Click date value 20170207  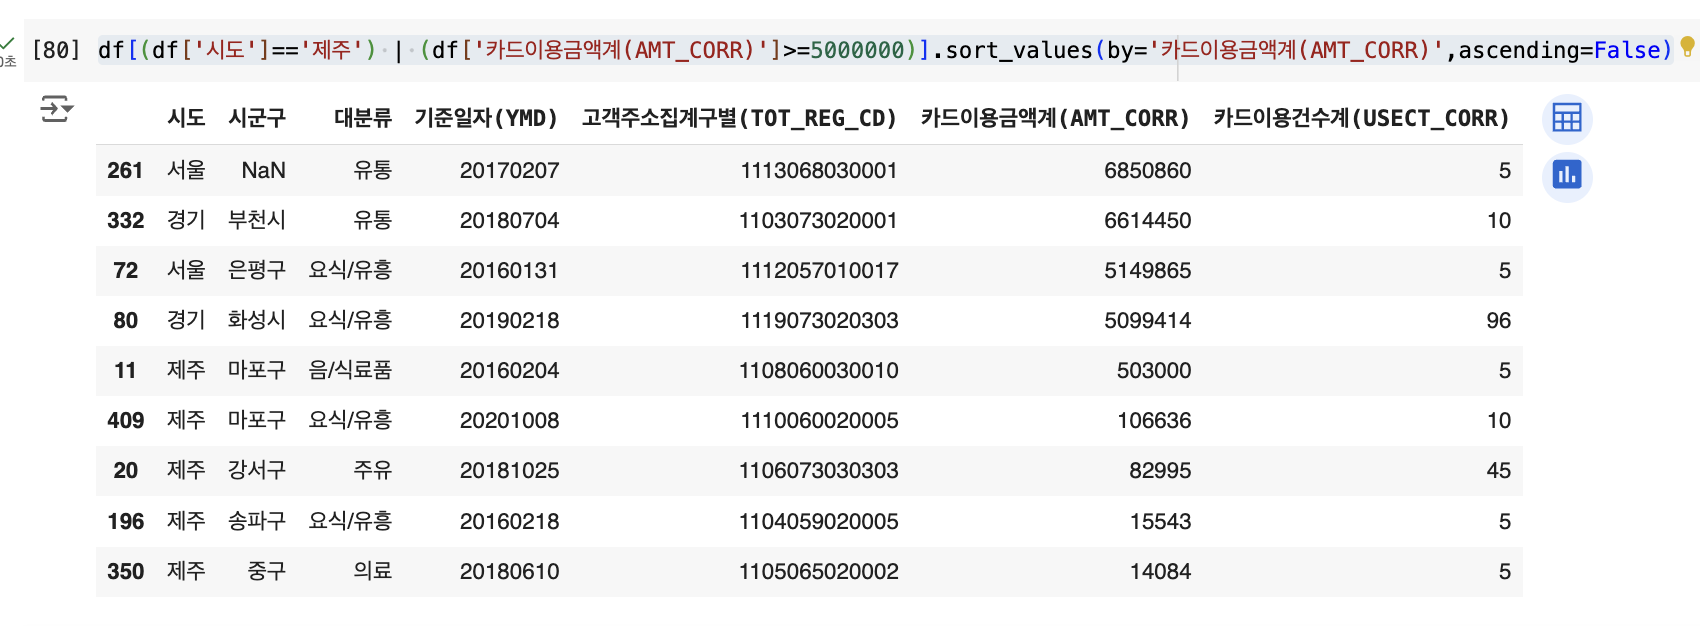click(x=509, y=170)
